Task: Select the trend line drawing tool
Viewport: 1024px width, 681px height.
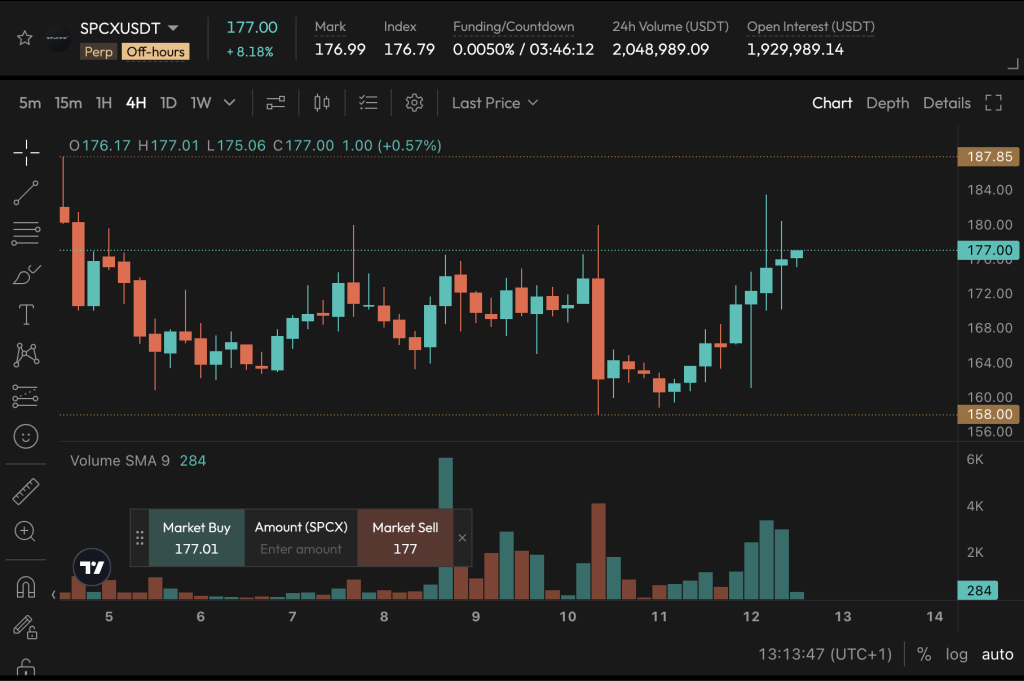Action: pos(26,193)
